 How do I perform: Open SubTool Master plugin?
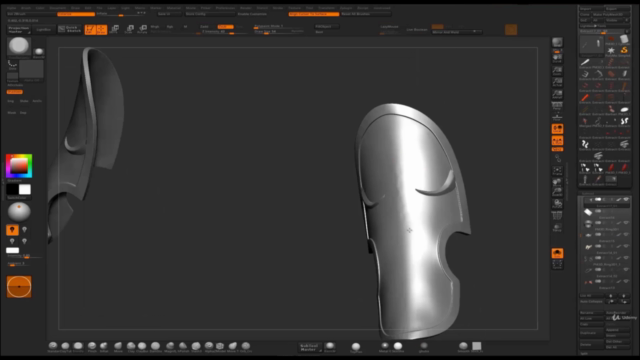(309, 347)
